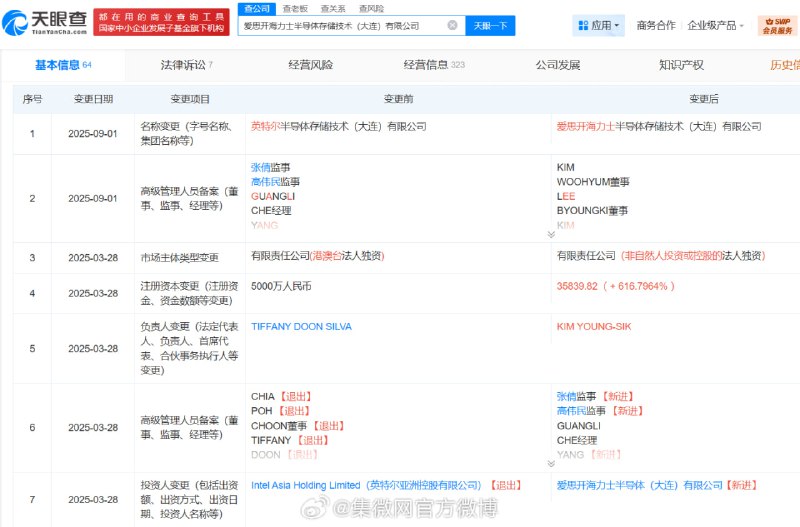
Task: Select the 查老板 search tab
Action: [x=295, y=9]
